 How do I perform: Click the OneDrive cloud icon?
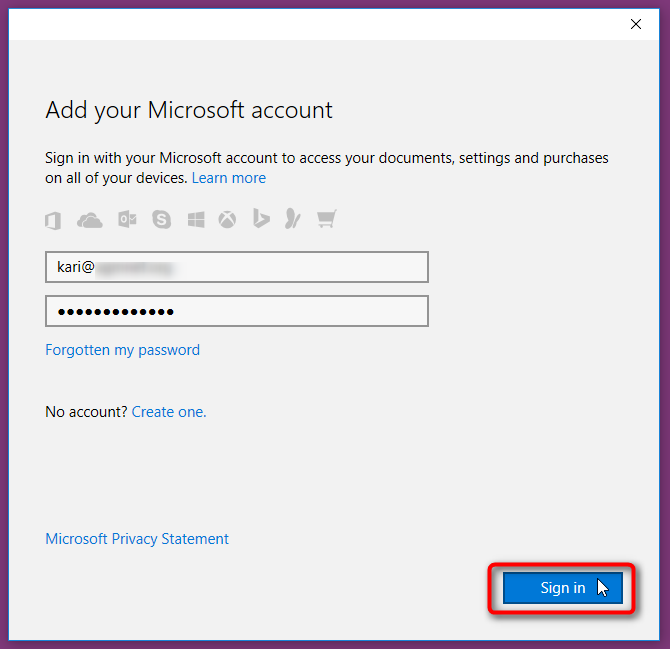(90, 220)
